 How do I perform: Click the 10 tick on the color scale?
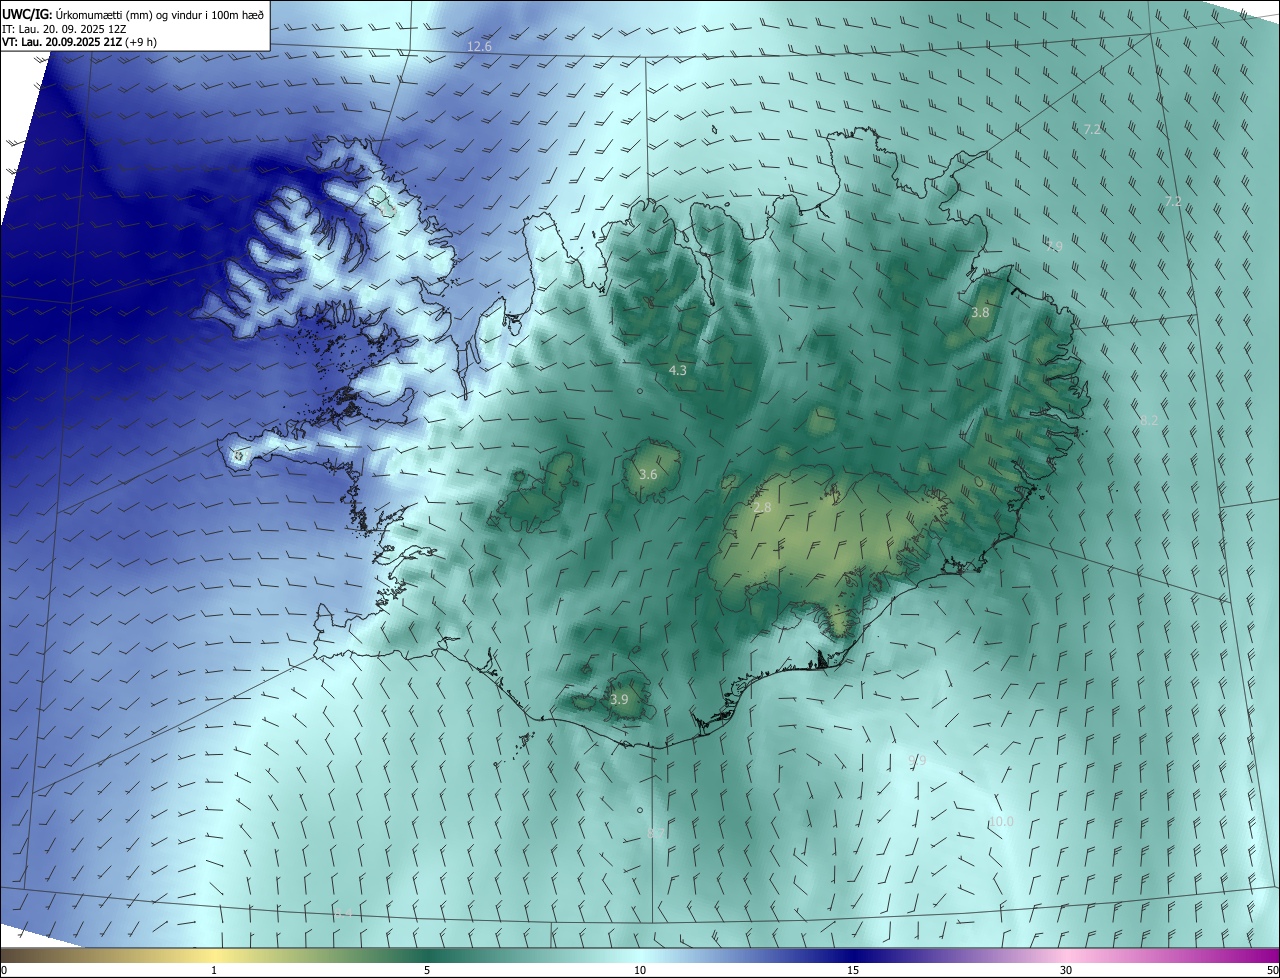(x=640, y=970)
